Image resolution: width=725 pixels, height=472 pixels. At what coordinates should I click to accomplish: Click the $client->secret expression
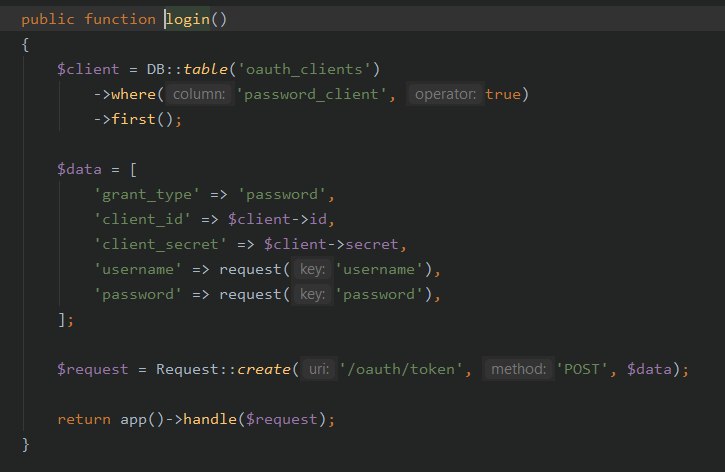(x=331, y=244)
